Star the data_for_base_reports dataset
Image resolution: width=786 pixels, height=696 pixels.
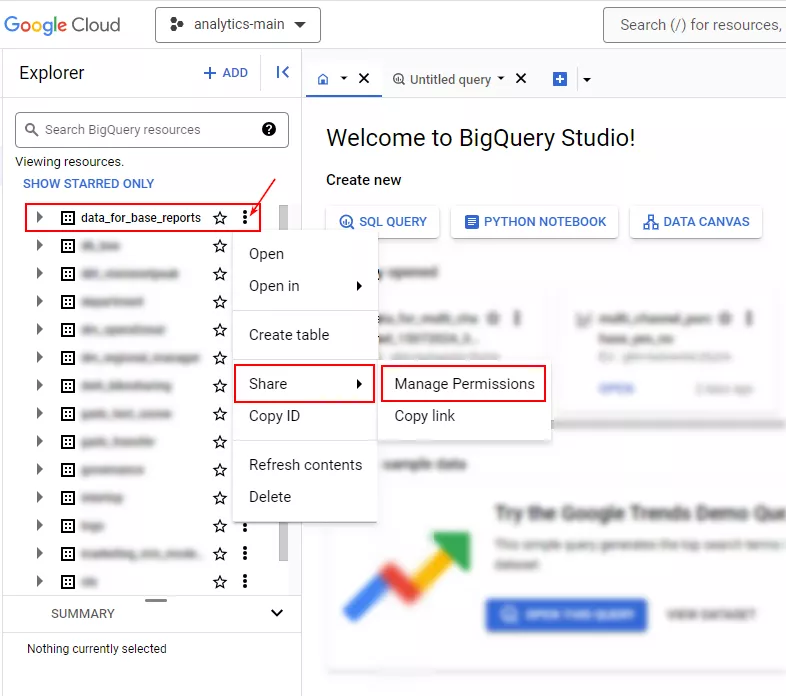pos(220,218)
